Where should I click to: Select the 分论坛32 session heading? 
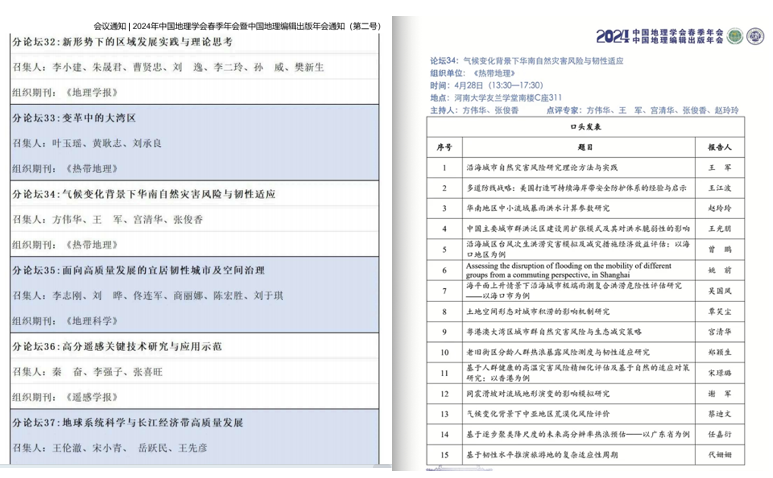coord(121,43)
